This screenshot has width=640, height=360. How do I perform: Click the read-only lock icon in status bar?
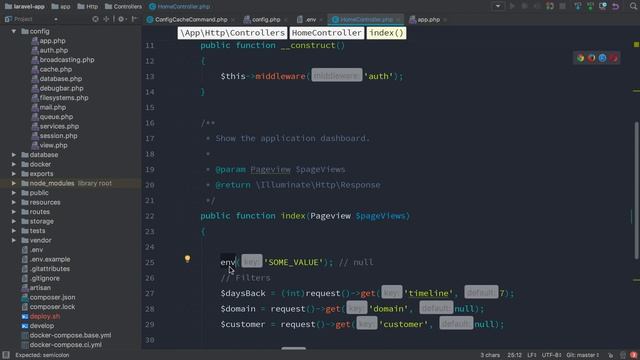pyautogui.click(x=611, y=355)
